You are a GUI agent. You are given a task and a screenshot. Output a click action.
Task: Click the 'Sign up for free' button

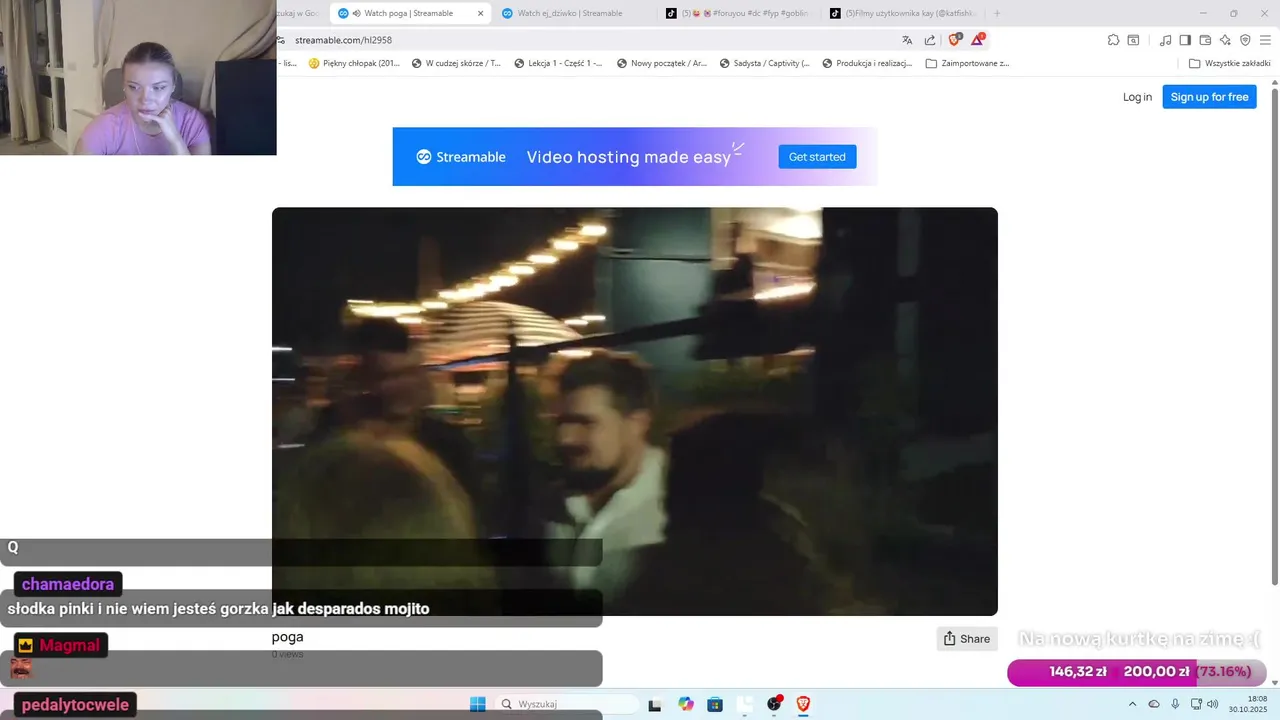[x=1209, y=97]
